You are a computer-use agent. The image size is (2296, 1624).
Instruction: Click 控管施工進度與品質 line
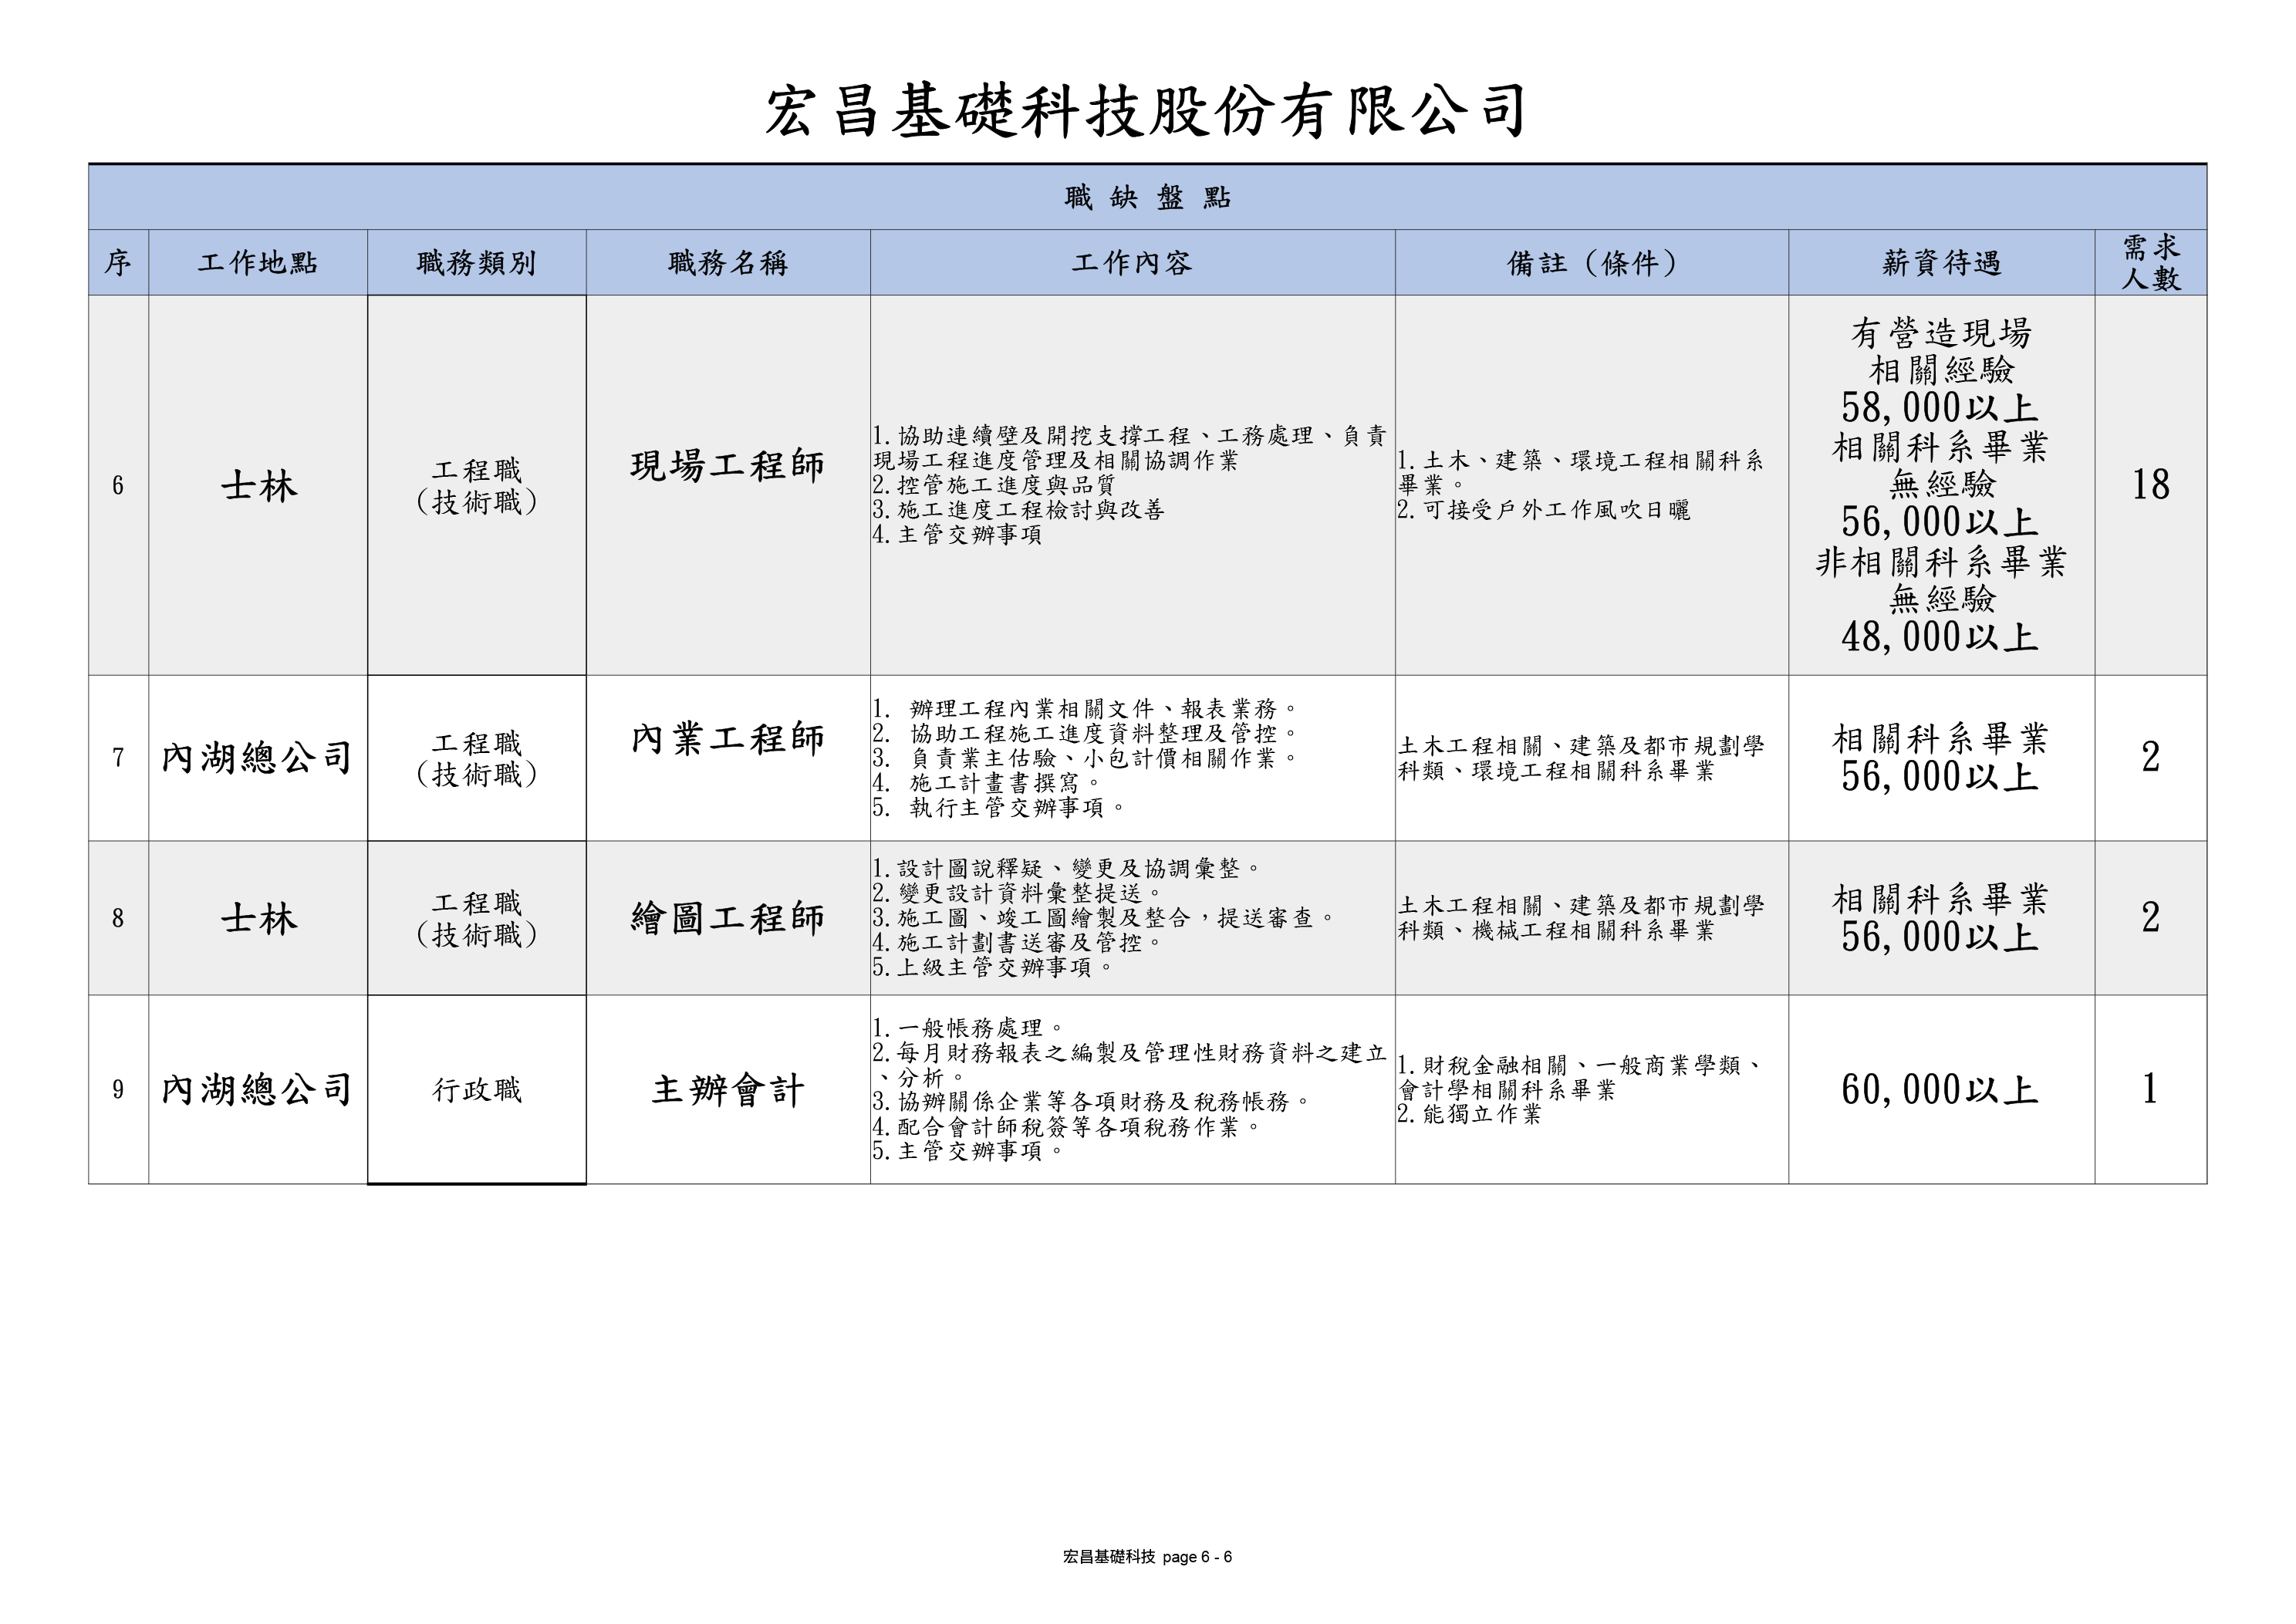(994, 485)
